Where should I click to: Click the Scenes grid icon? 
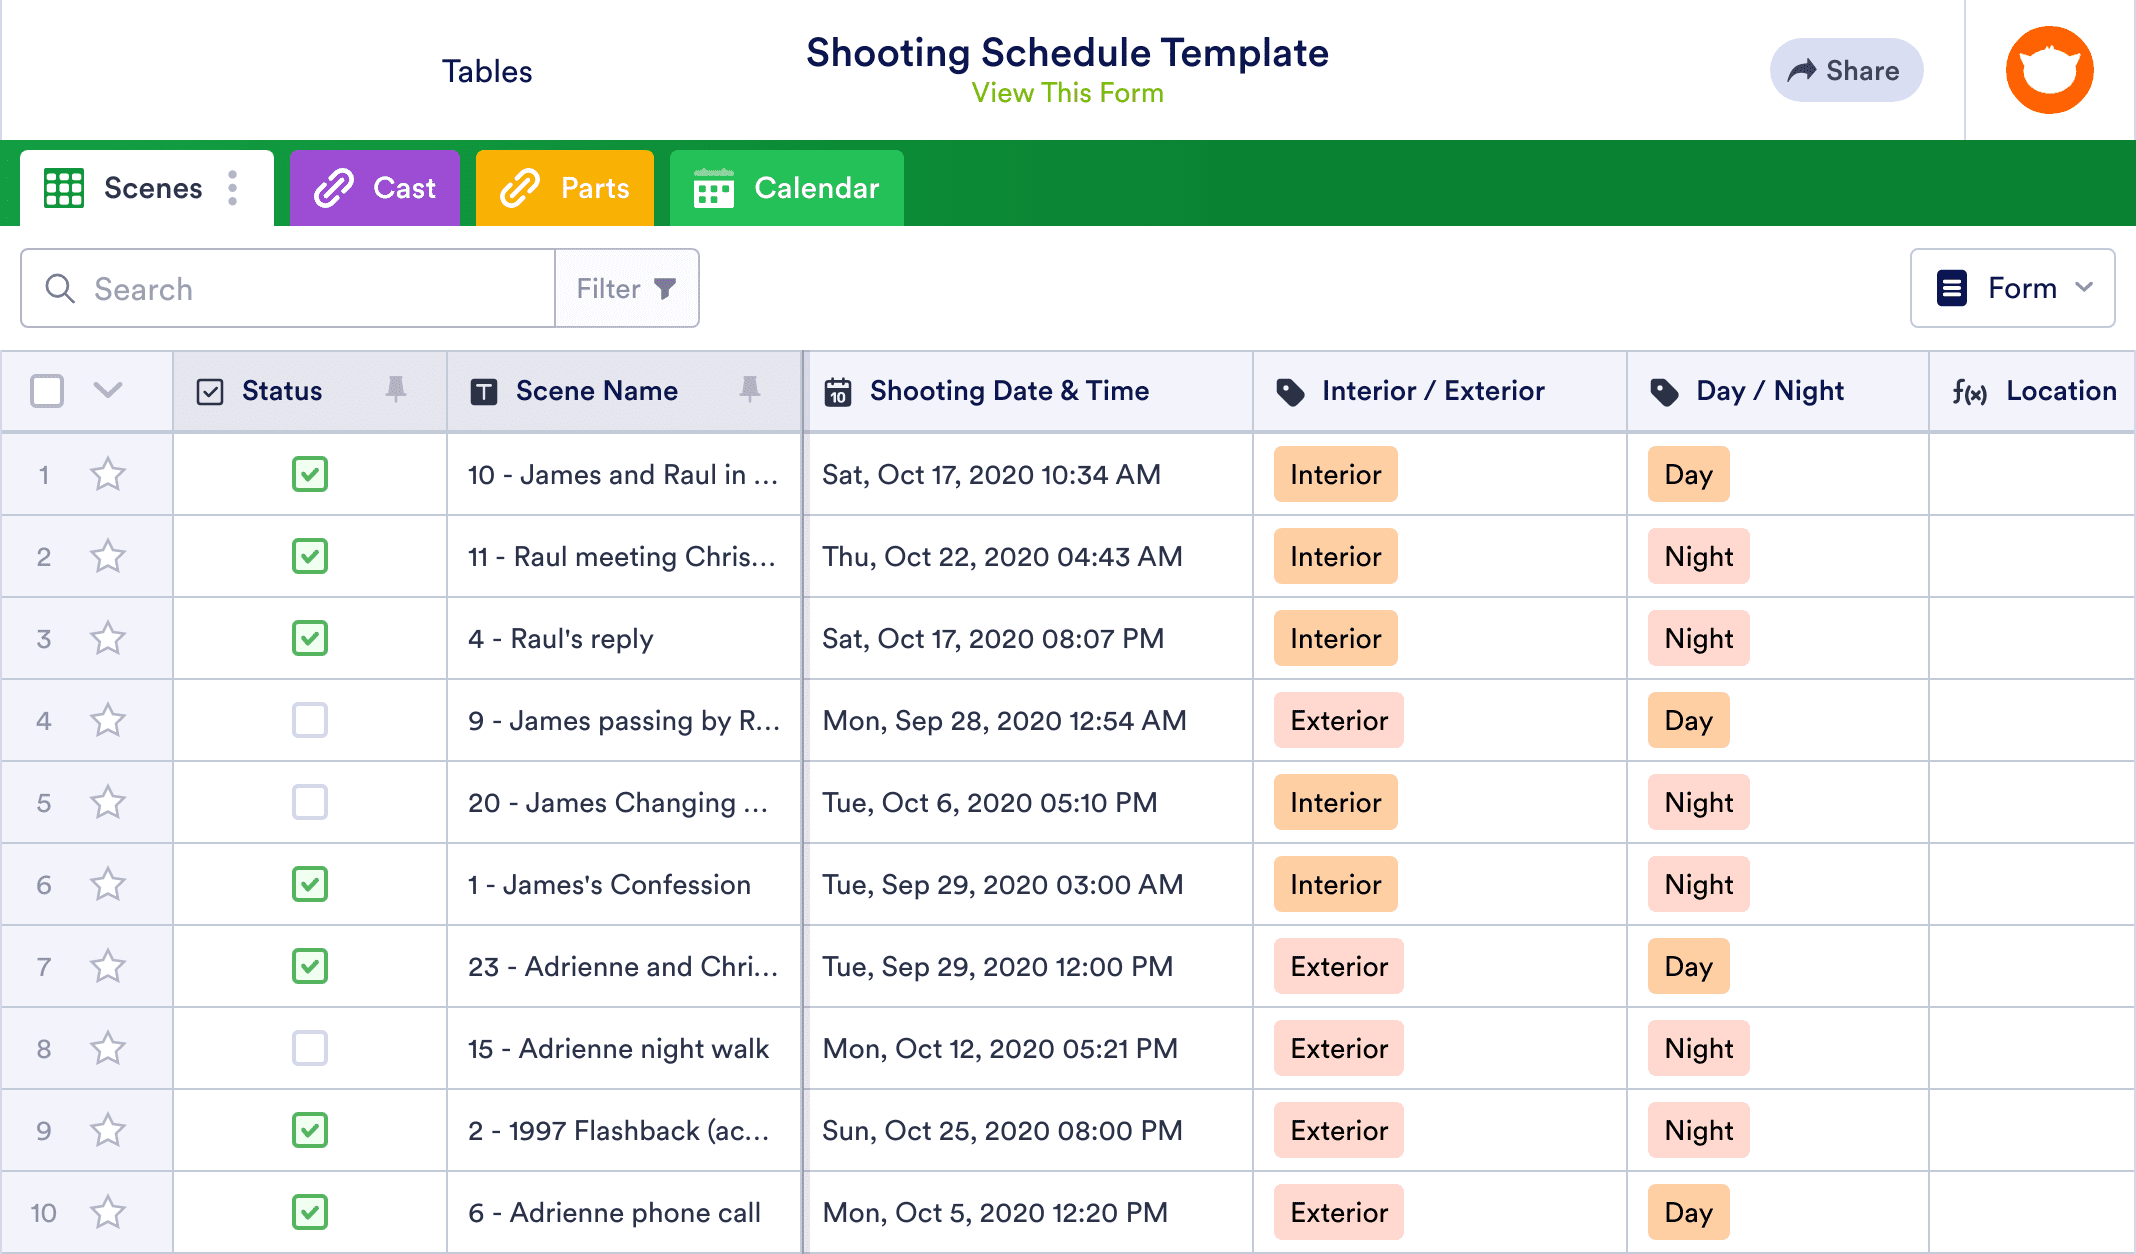(64, 188)
